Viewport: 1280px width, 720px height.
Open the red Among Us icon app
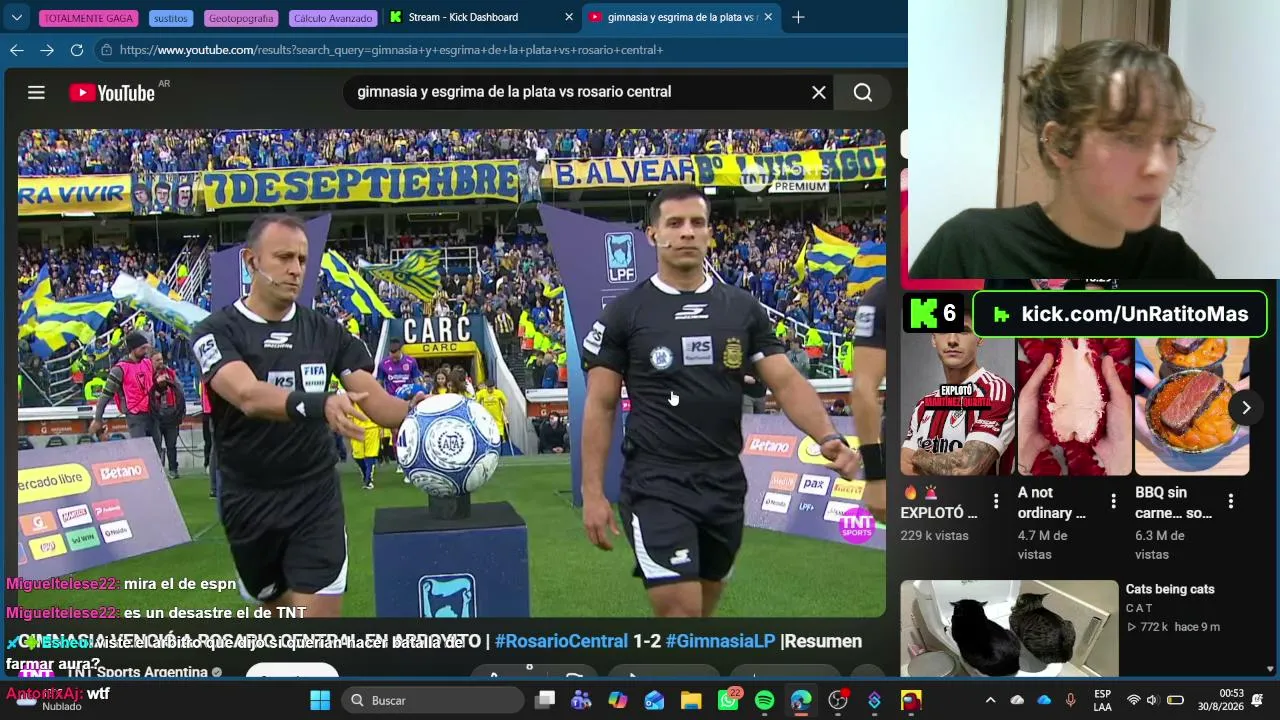click(x=911, y=700)
